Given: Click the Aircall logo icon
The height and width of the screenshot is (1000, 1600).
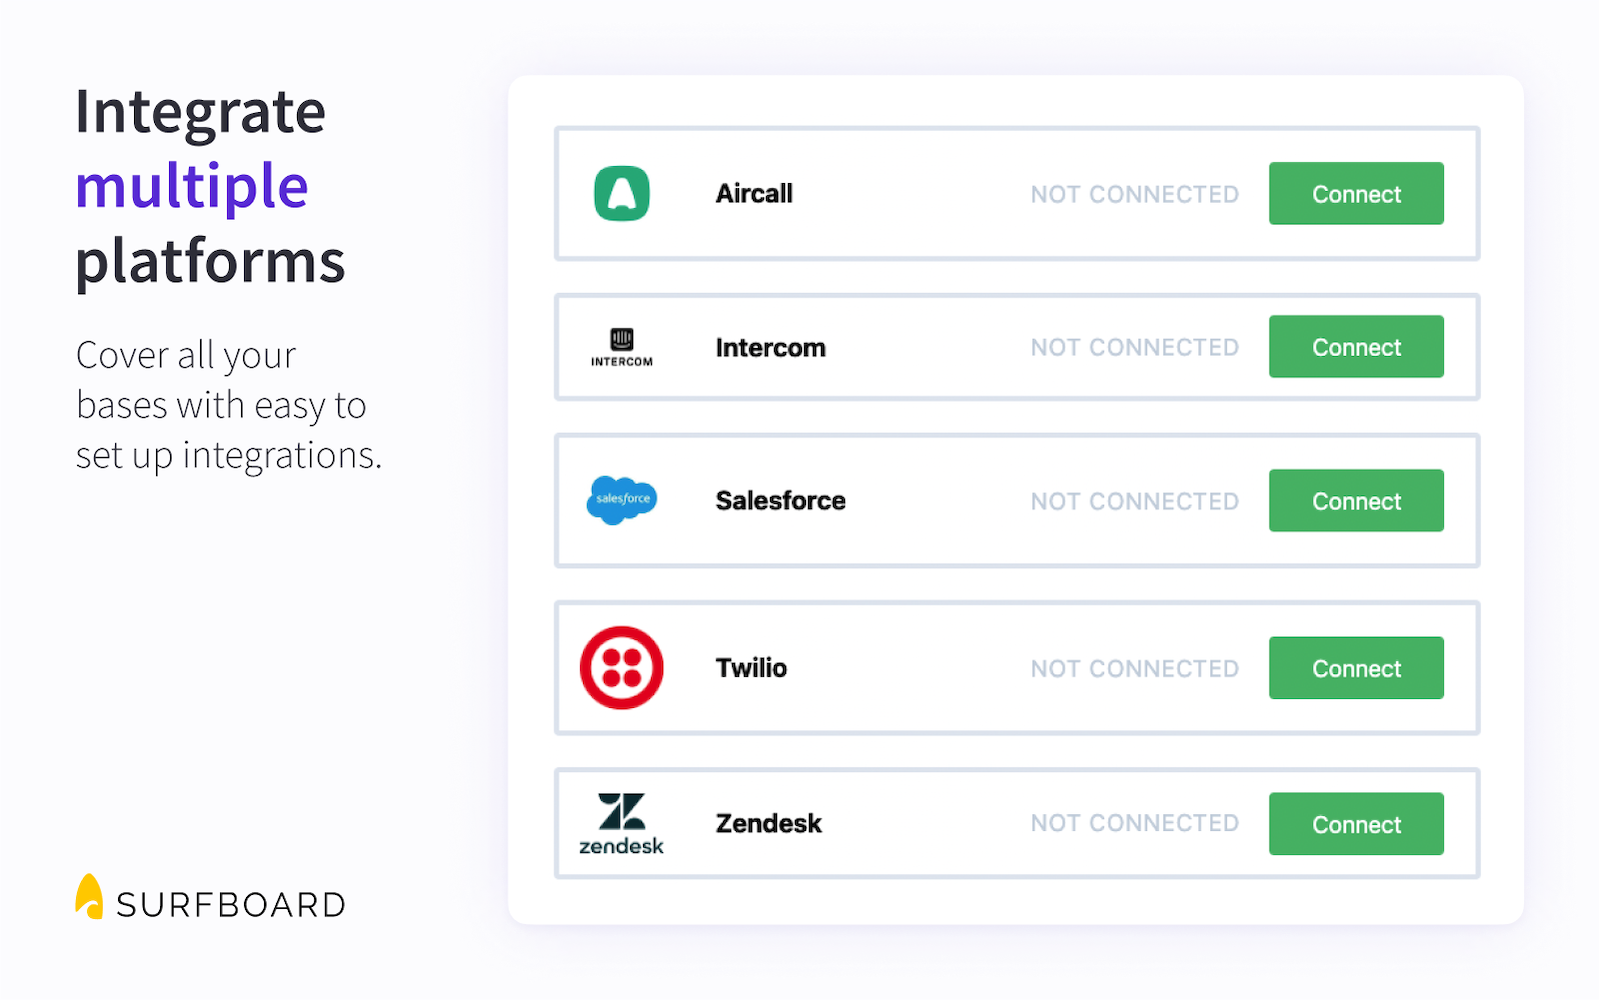Looking at the screenshot, I should [x=621, y=194].
